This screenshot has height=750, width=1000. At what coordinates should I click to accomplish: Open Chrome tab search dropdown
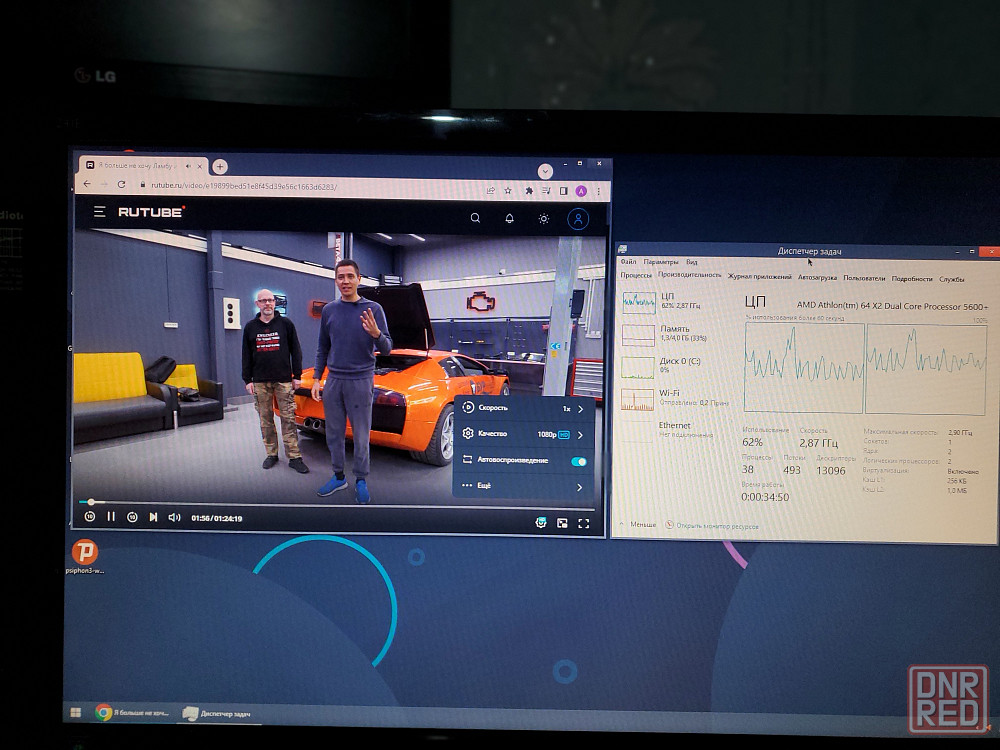545,171
